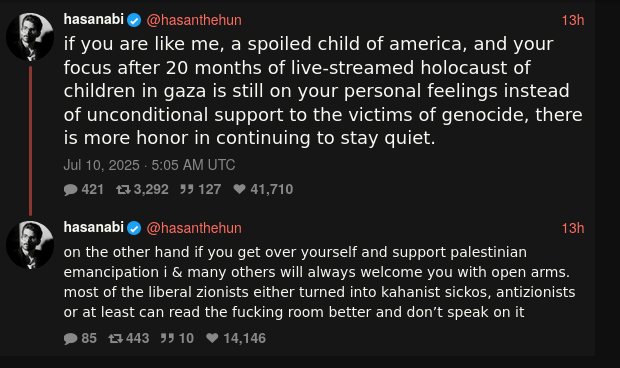
Task: Retweet the second tweet showing 443
Action: (115, 339)
